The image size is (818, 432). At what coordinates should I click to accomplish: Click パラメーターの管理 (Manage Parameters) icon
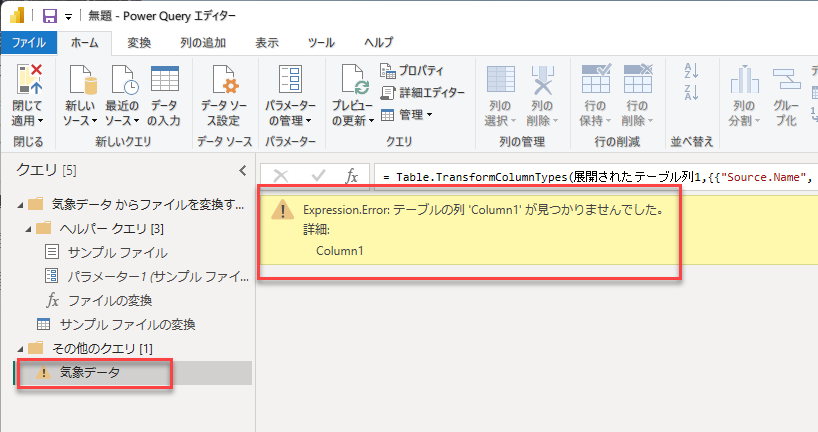coord(290,79)
